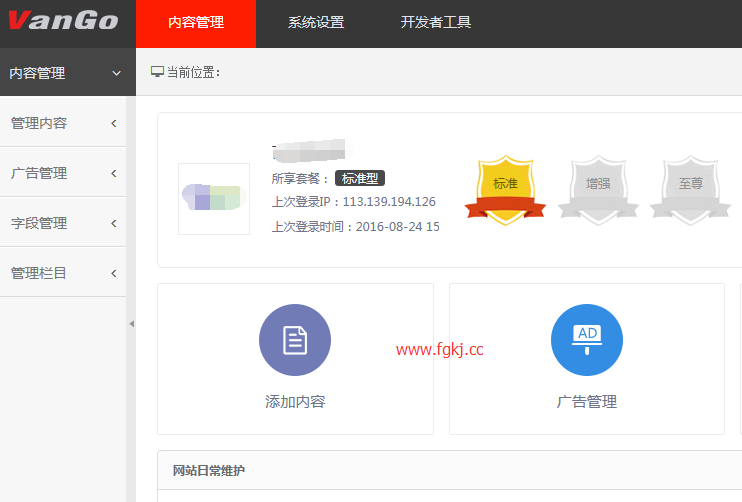Switch to the 内容管理 top tab
The image size is (742, 502).
(196, 23)
